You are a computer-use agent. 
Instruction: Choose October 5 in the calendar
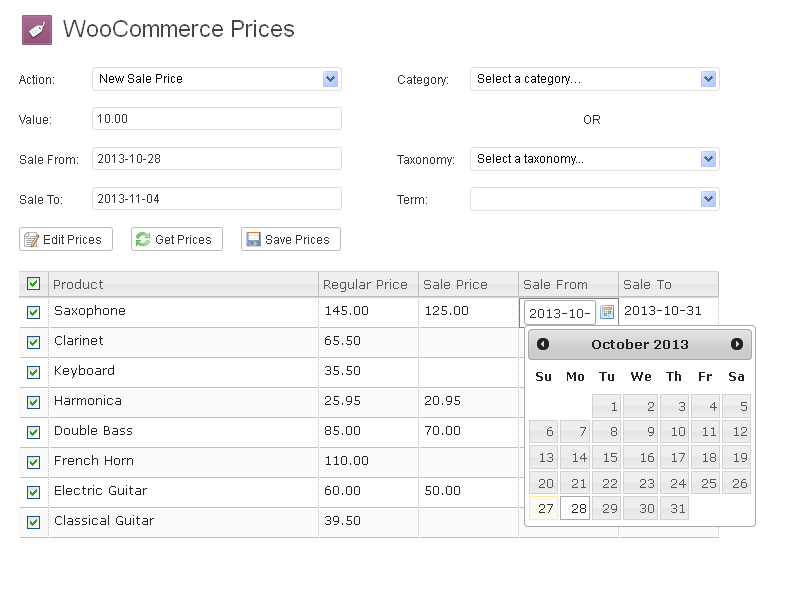click(736, 406)
